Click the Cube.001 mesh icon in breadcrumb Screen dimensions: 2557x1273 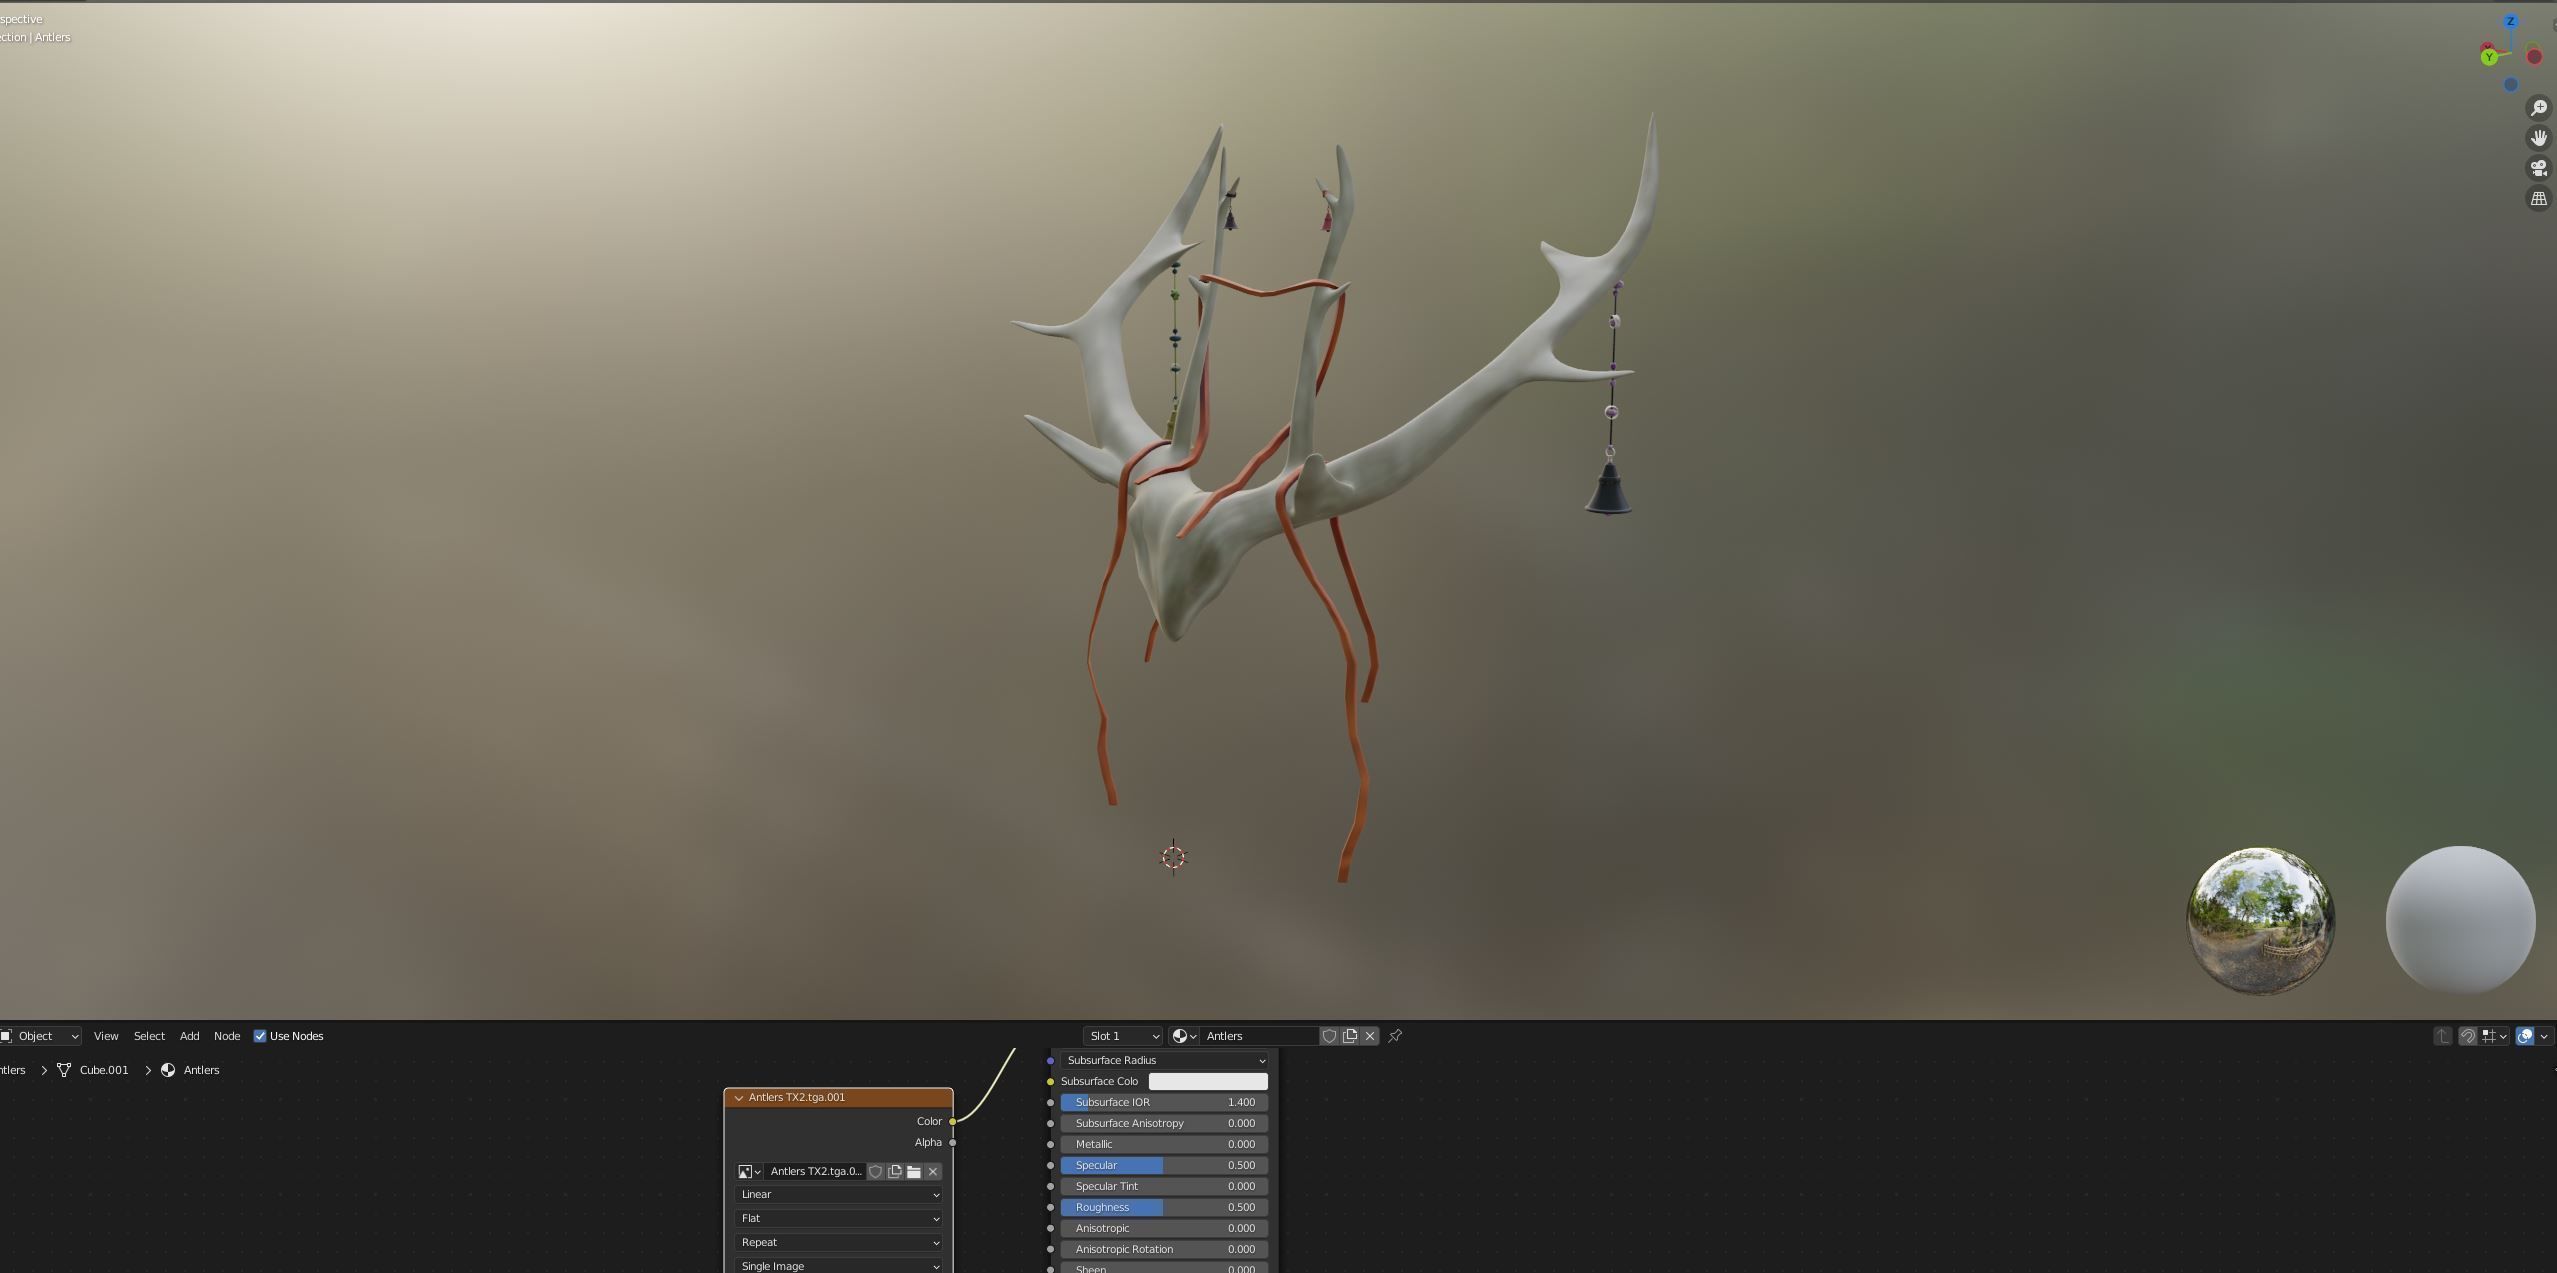coord(64,1070)
